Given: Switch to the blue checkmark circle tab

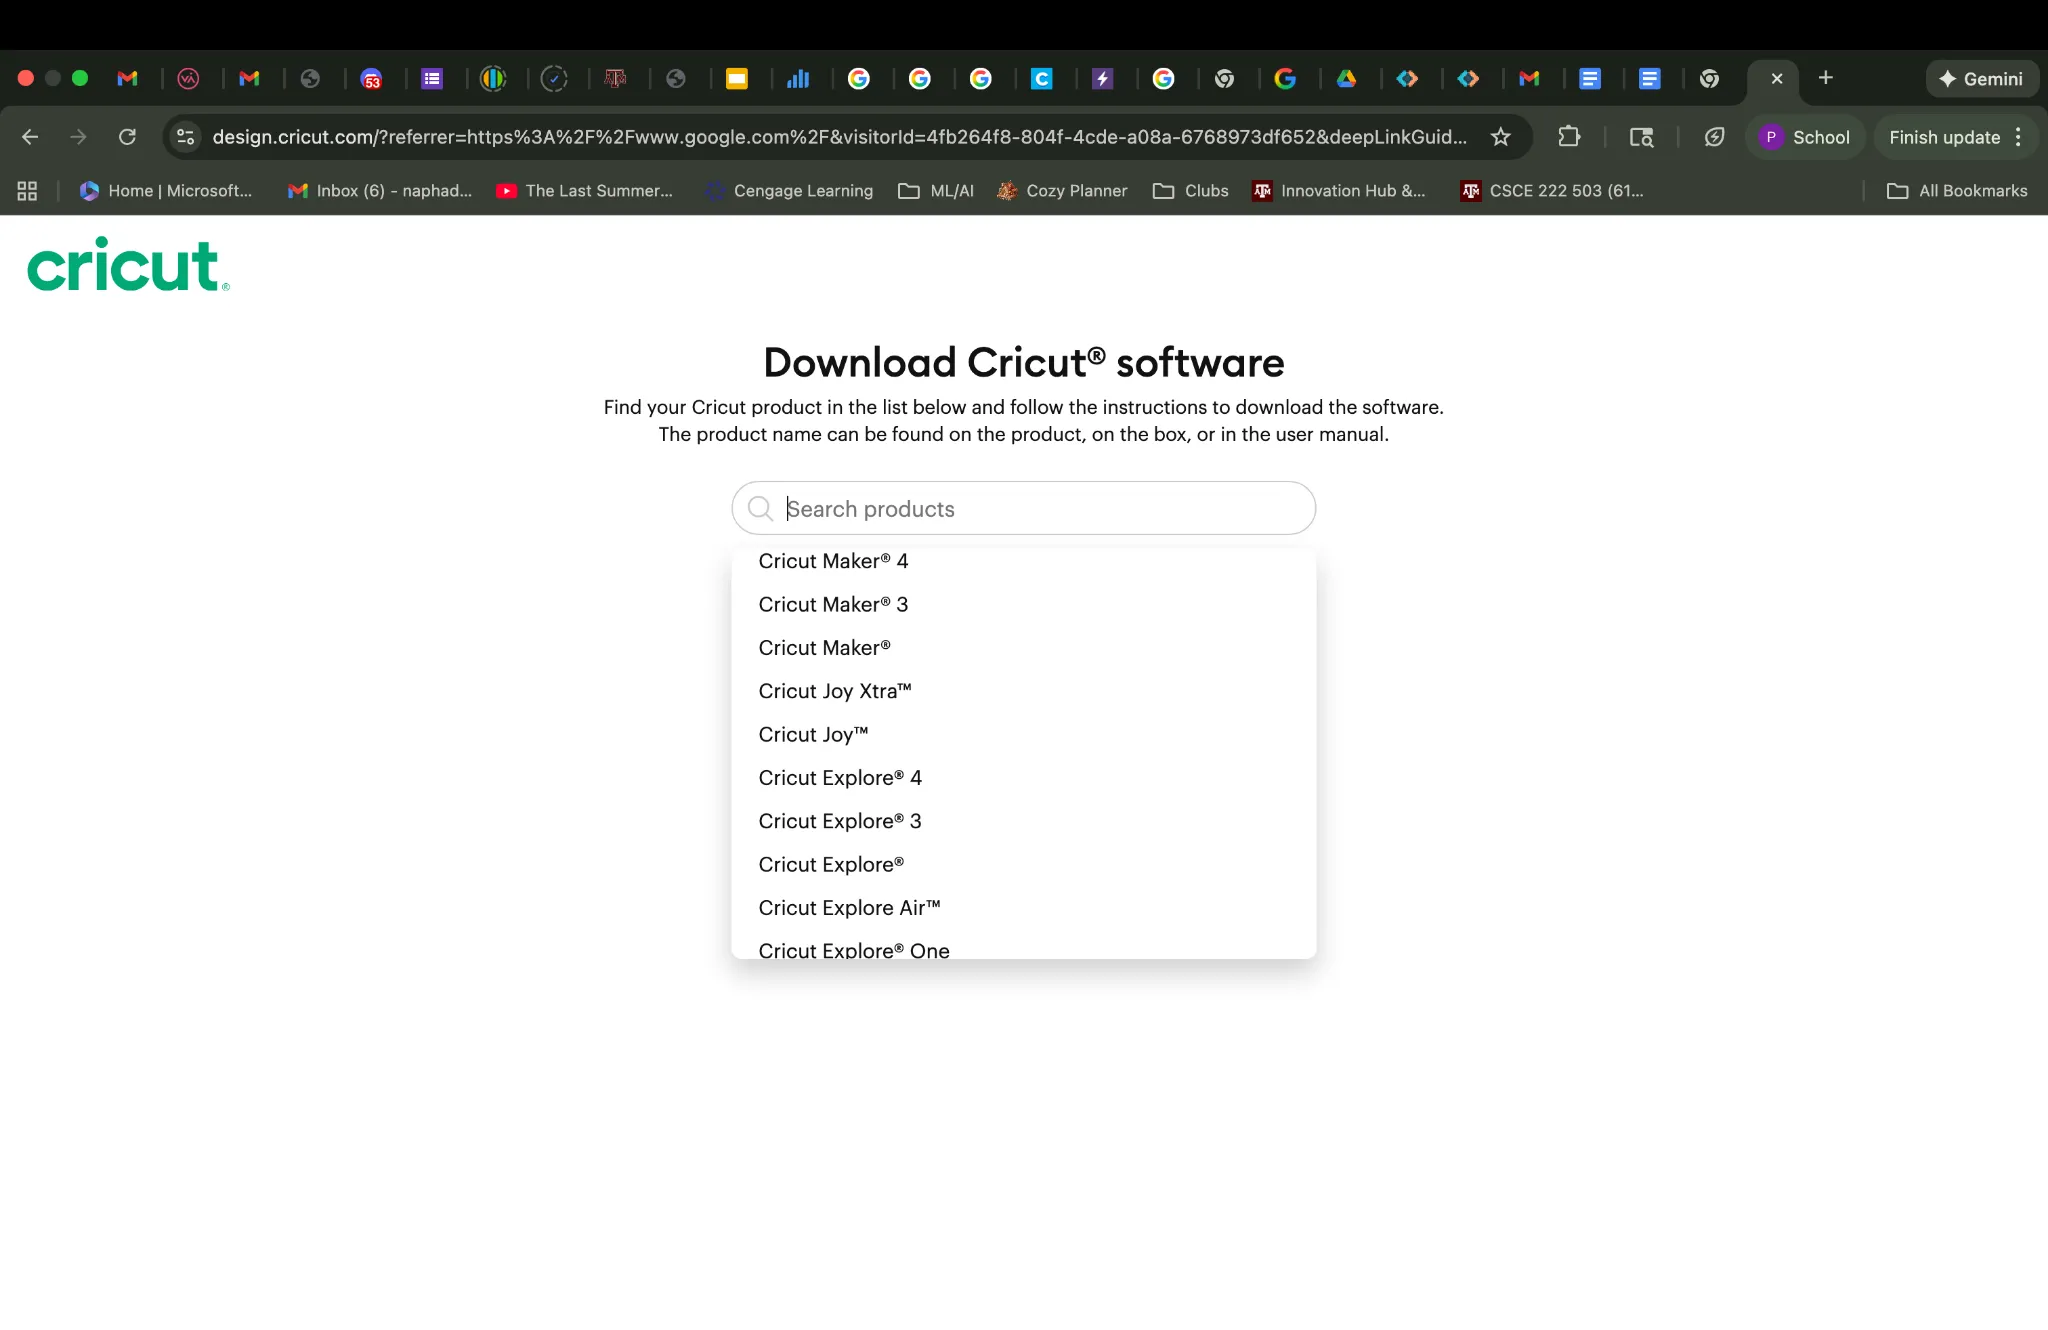Looking at the screenshot, I should point(554,78).
